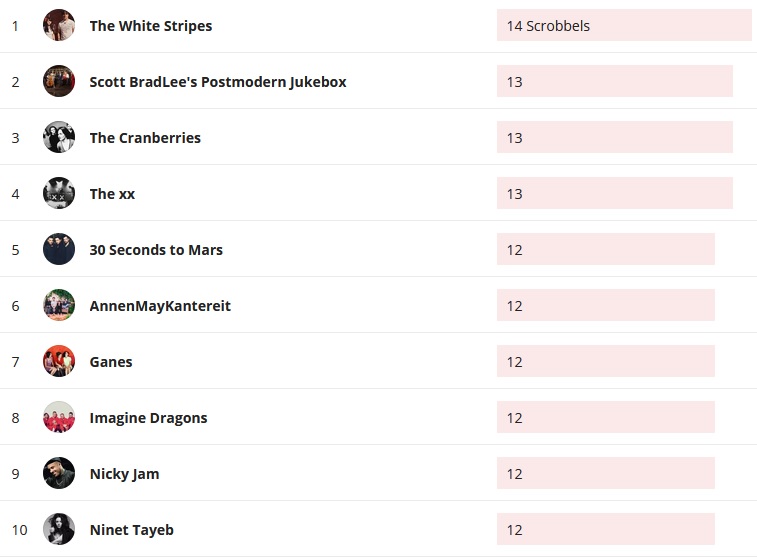This screenshot has height=557, width=757.
Task: Click AnnenMayKantereit artist avatar
Action: (59, 306)
